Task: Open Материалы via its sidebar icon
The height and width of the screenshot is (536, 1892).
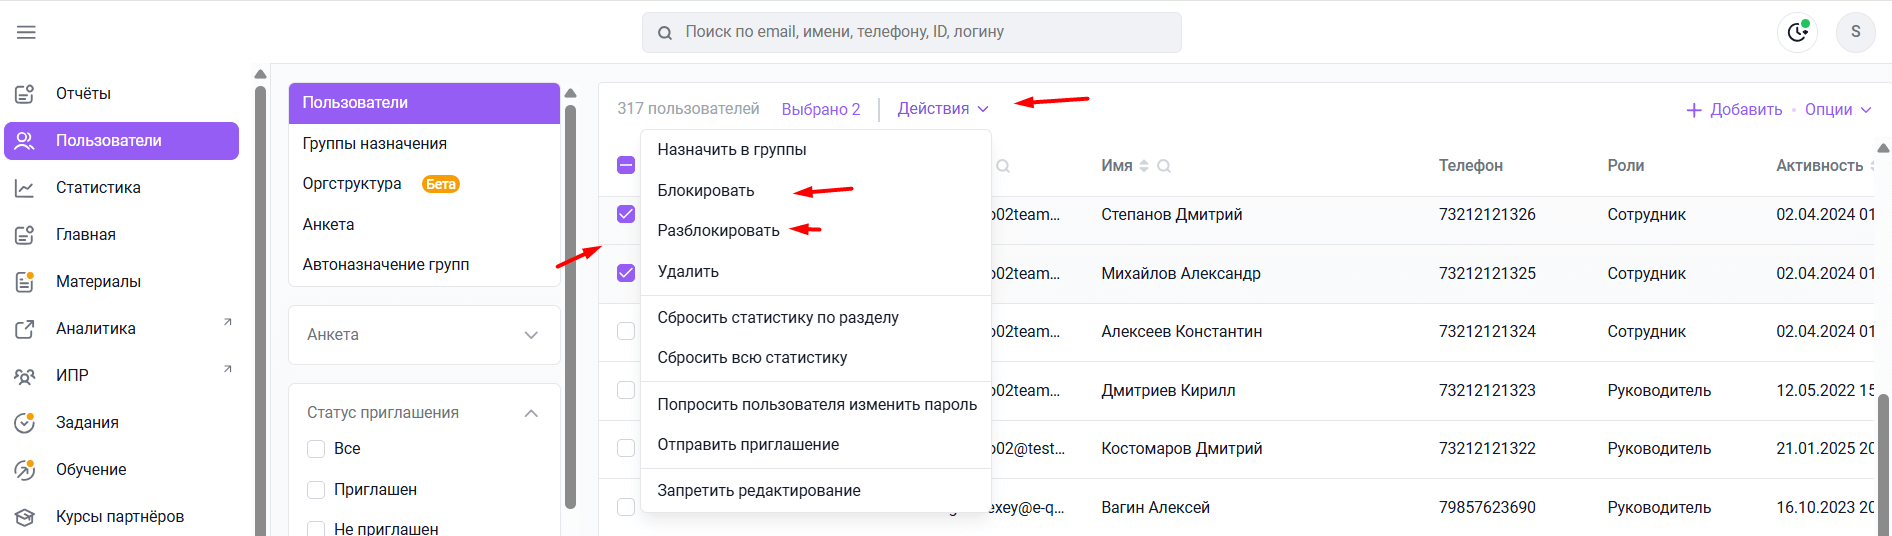Action: (x=25, y=282)
